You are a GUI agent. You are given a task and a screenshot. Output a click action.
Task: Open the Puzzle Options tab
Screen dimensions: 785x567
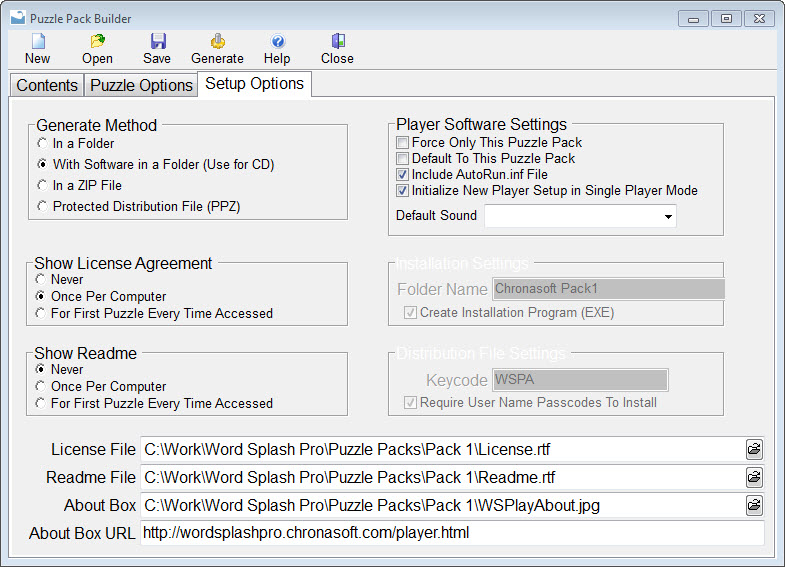141,85
